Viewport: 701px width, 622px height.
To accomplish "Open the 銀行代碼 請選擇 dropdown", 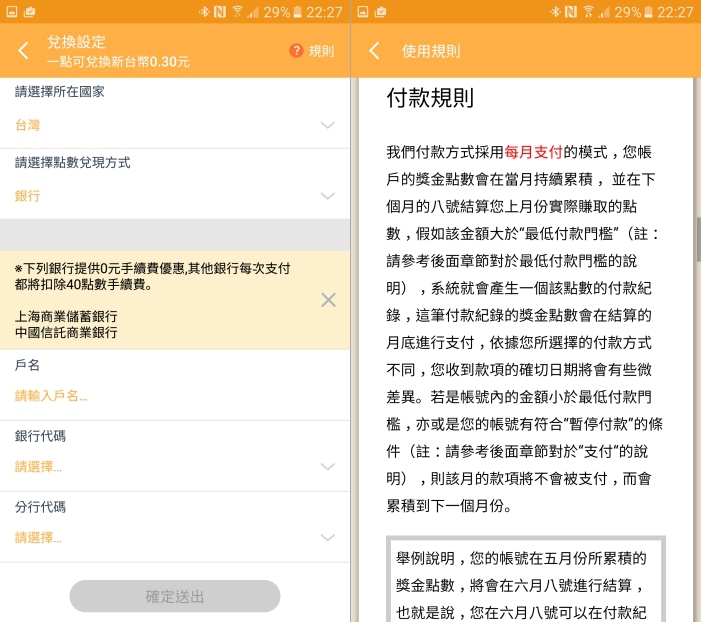I will pos(175,467).
